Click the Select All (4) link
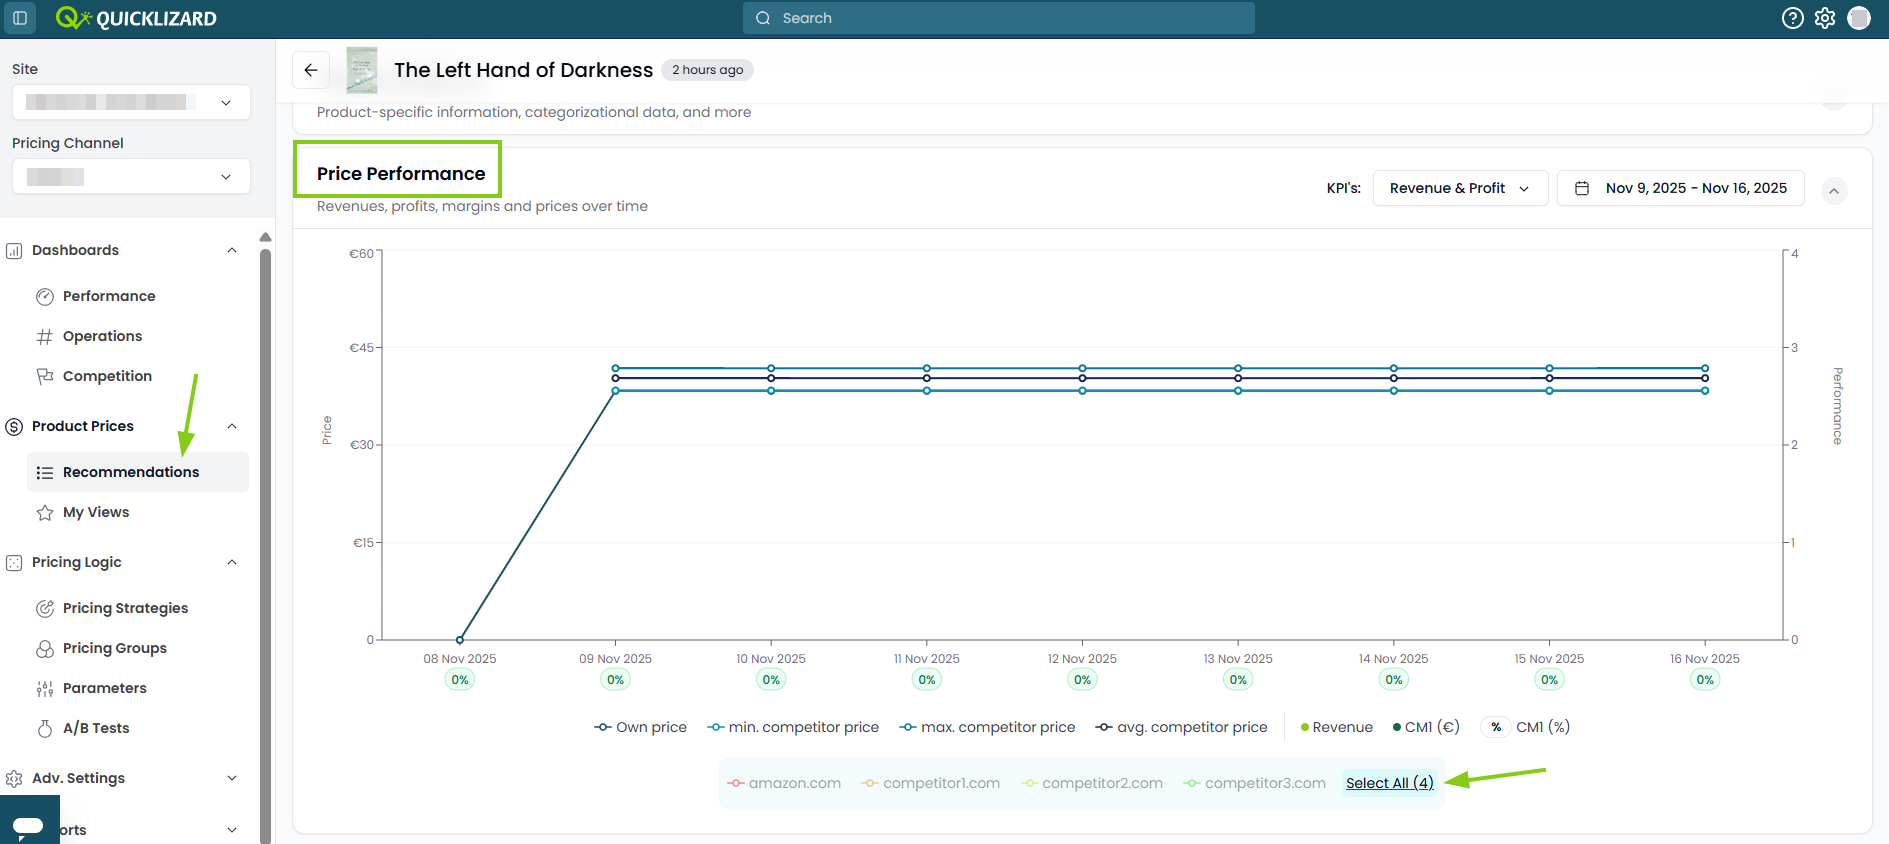This screenshot has width=1889, height=844. pos(1389,783)
